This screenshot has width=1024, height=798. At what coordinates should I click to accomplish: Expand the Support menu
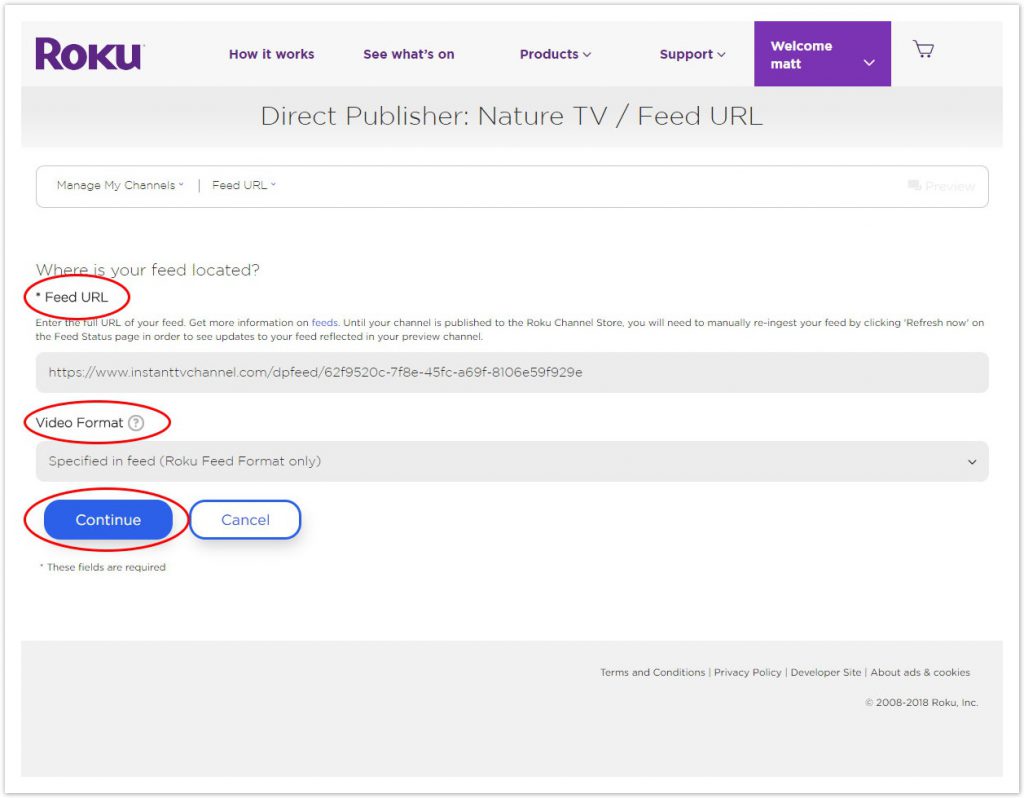tap(692, 54)
